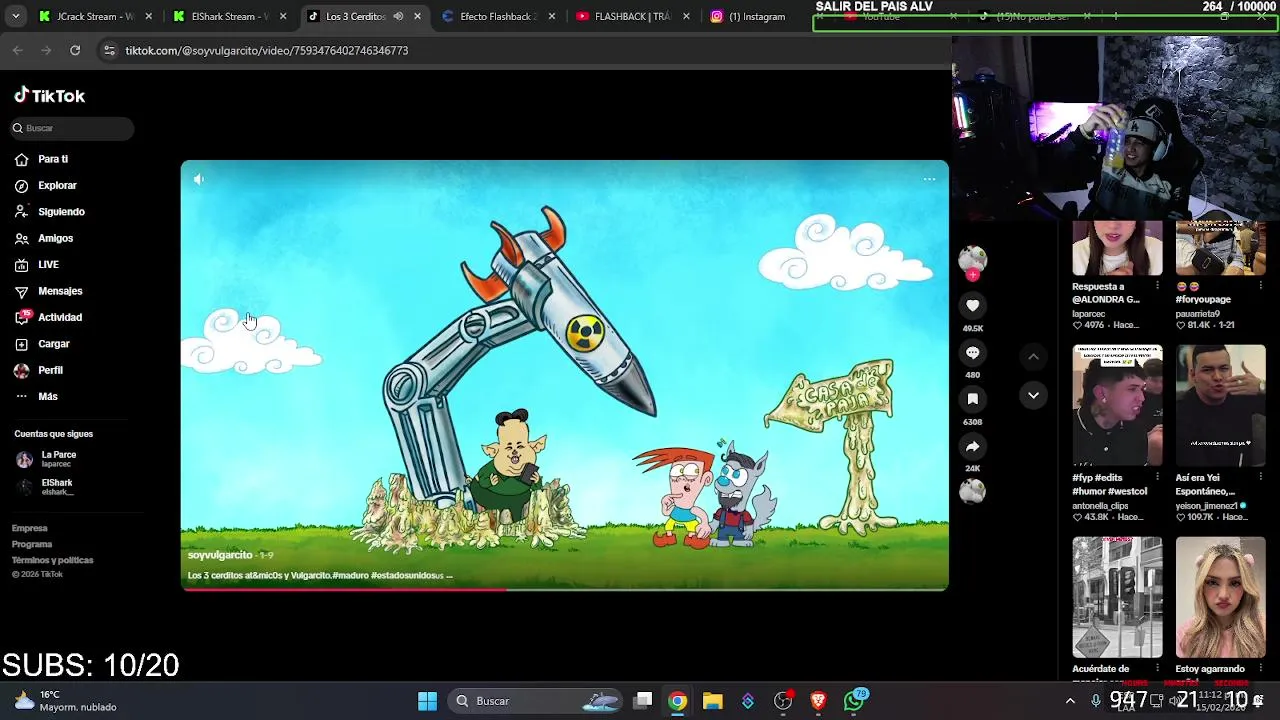Open the Windows Start menu

coord(427,701)
